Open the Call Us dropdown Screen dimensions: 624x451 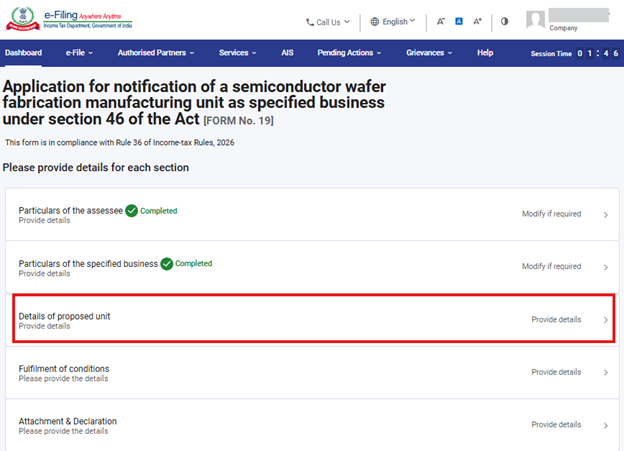pos(328,21)
